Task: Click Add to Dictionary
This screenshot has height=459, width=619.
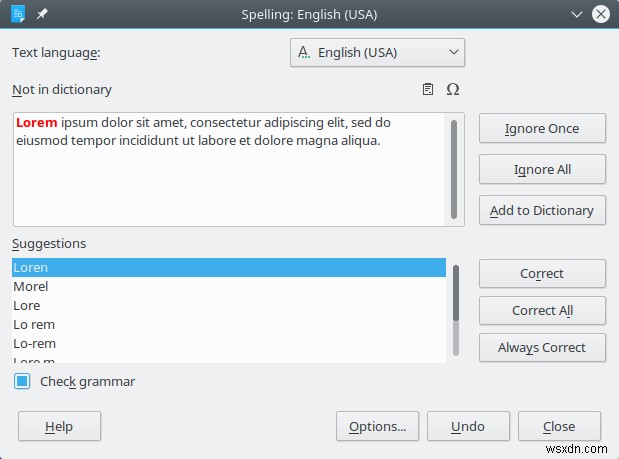Action: tap(542, 210)
